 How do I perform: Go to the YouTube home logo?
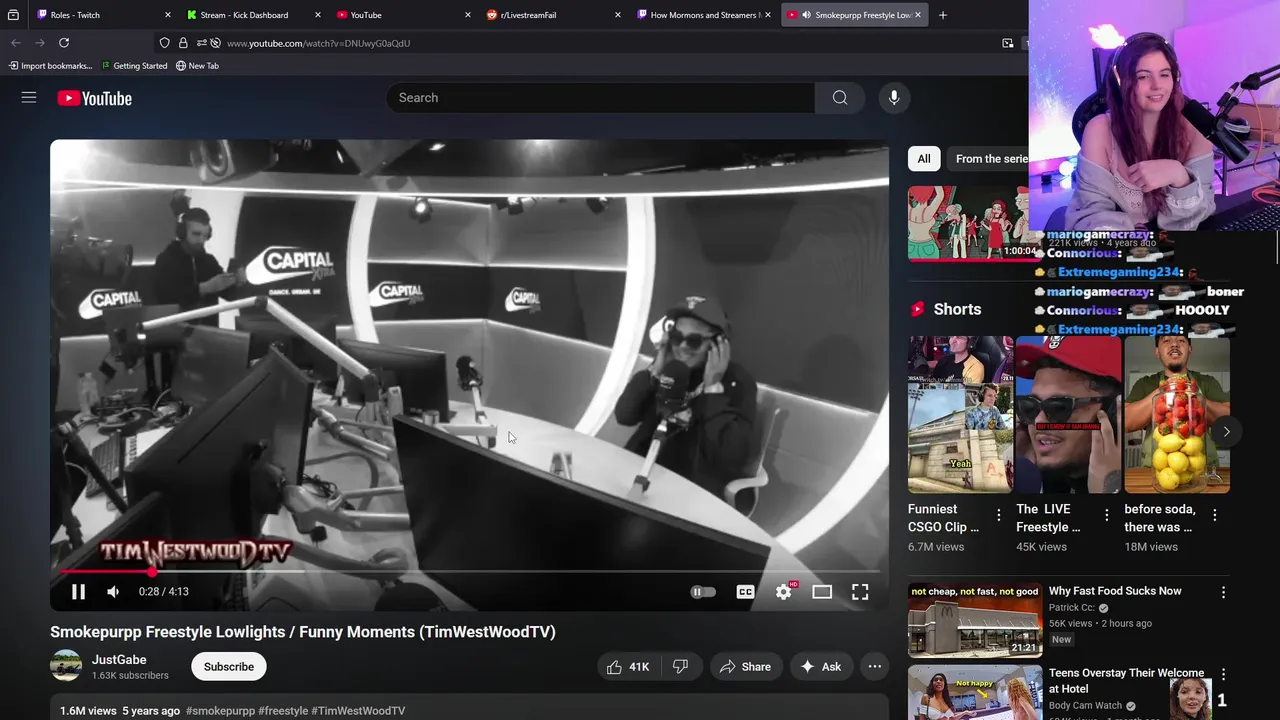(x=95, y=98)
